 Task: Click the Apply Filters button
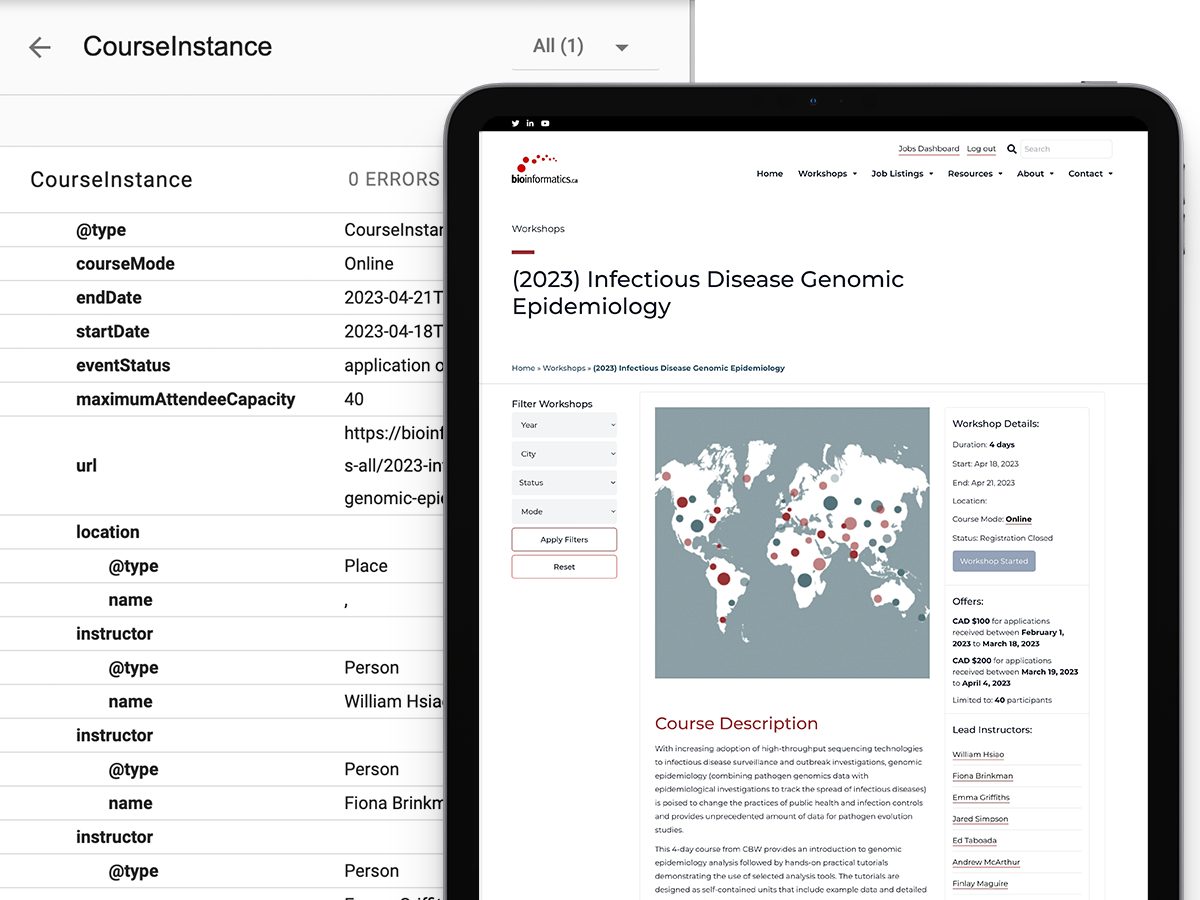tap(564, 540)
